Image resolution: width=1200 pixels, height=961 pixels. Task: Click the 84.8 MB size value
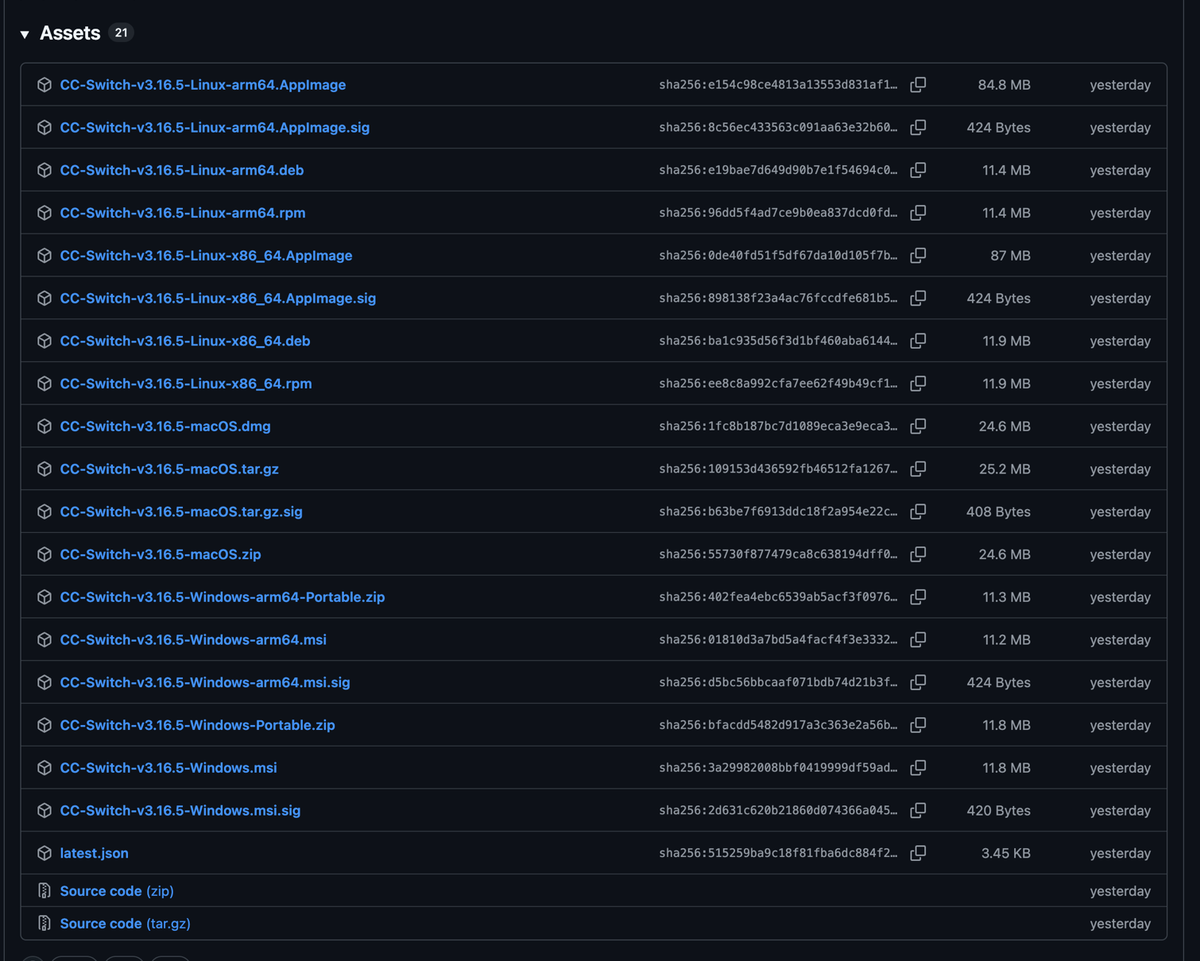point(1004,85)
